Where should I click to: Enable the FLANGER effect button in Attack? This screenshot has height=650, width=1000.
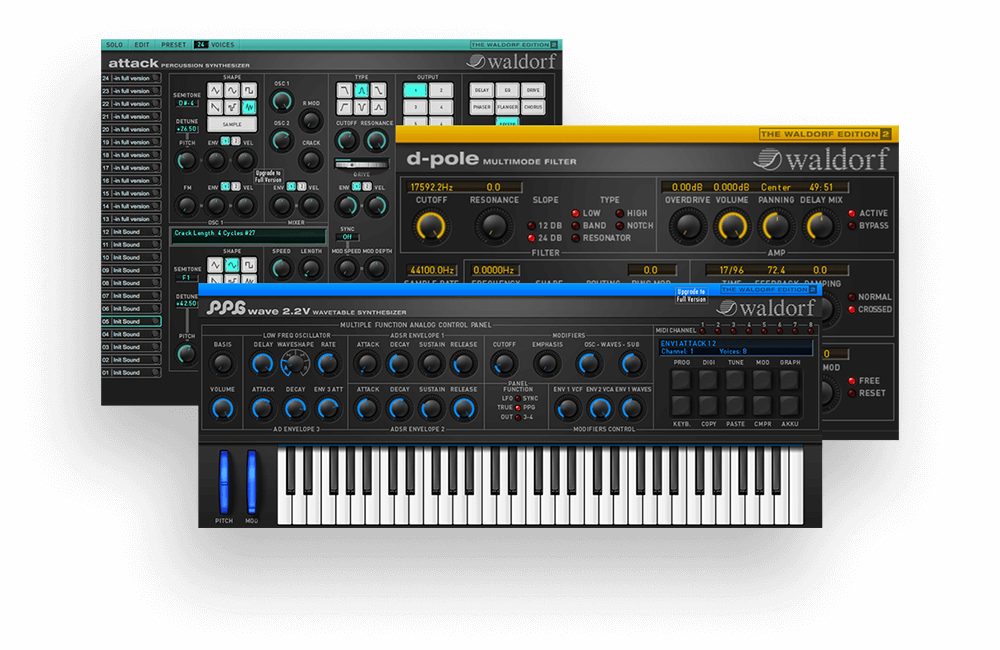tap(508, 107)
